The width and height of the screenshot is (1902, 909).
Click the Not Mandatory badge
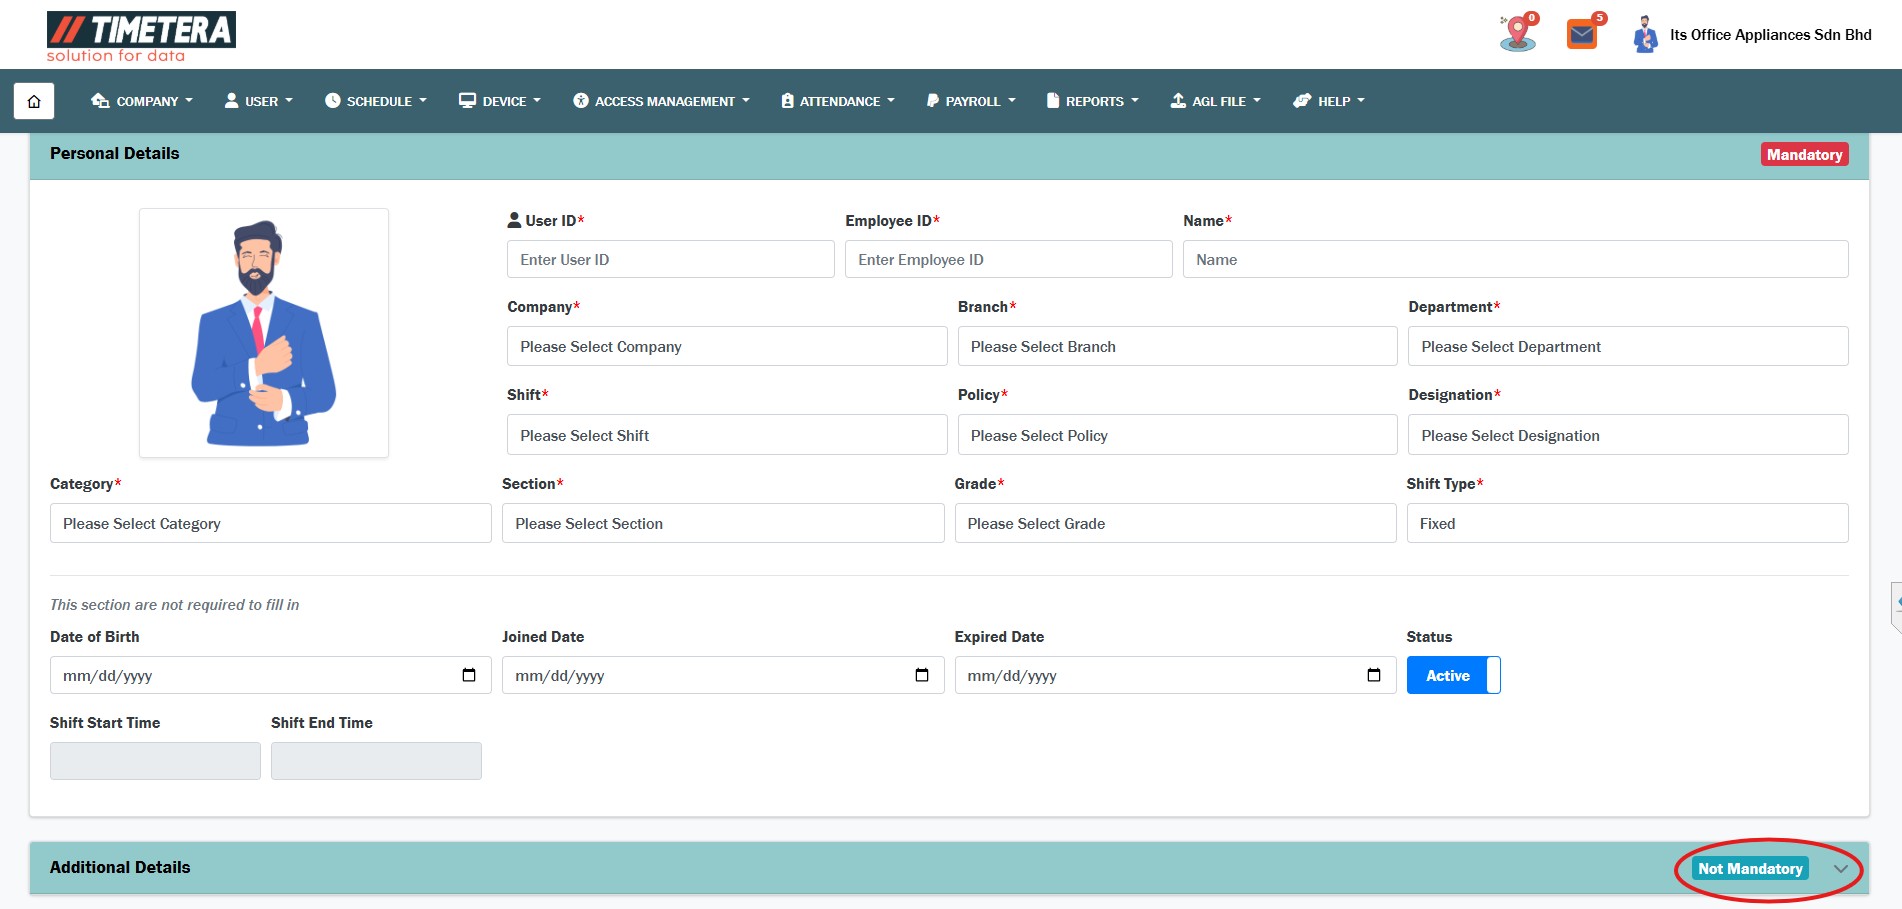1750,869
